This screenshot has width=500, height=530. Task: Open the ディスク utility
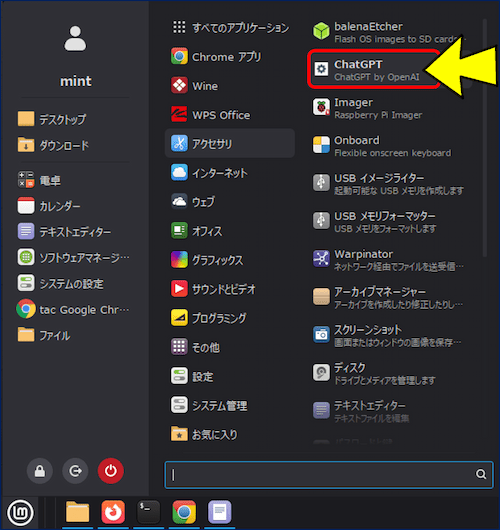tap(389, 373)
